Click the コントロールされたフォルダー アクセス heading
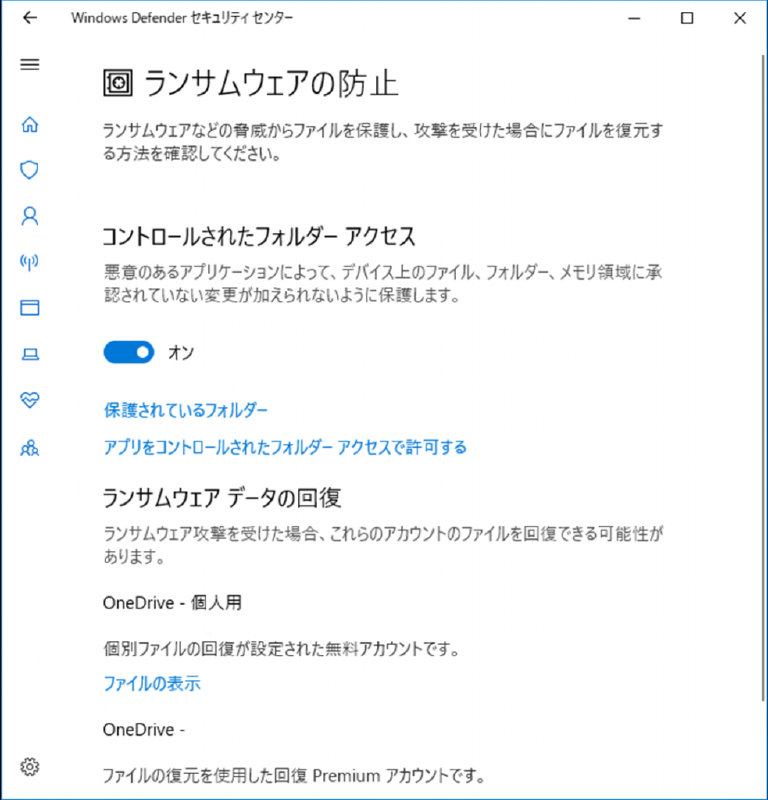The width and height of the screenshot is (768, 800). coord(259,237)
